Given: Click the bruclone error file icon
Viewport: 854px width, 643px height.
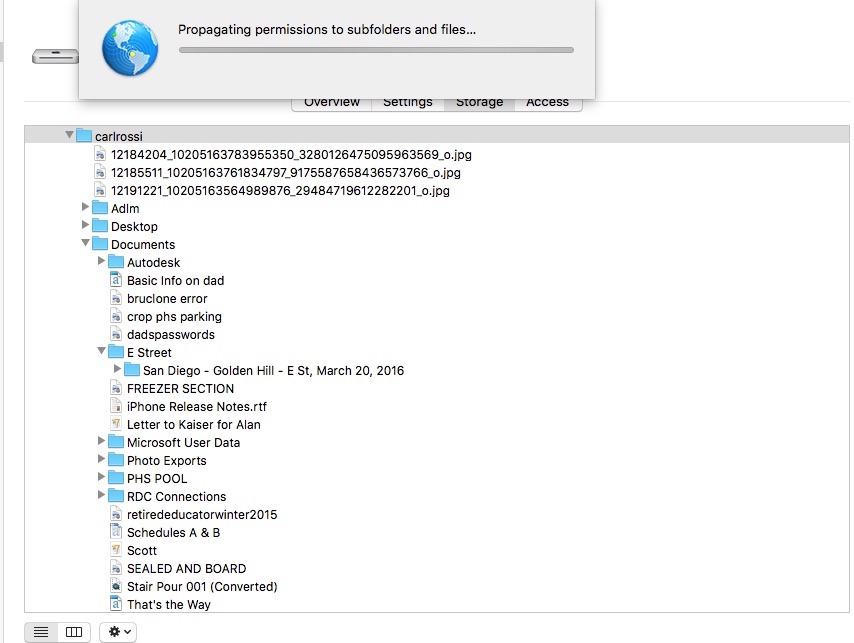Looking at the screenshot, I should tap(115, 298).
